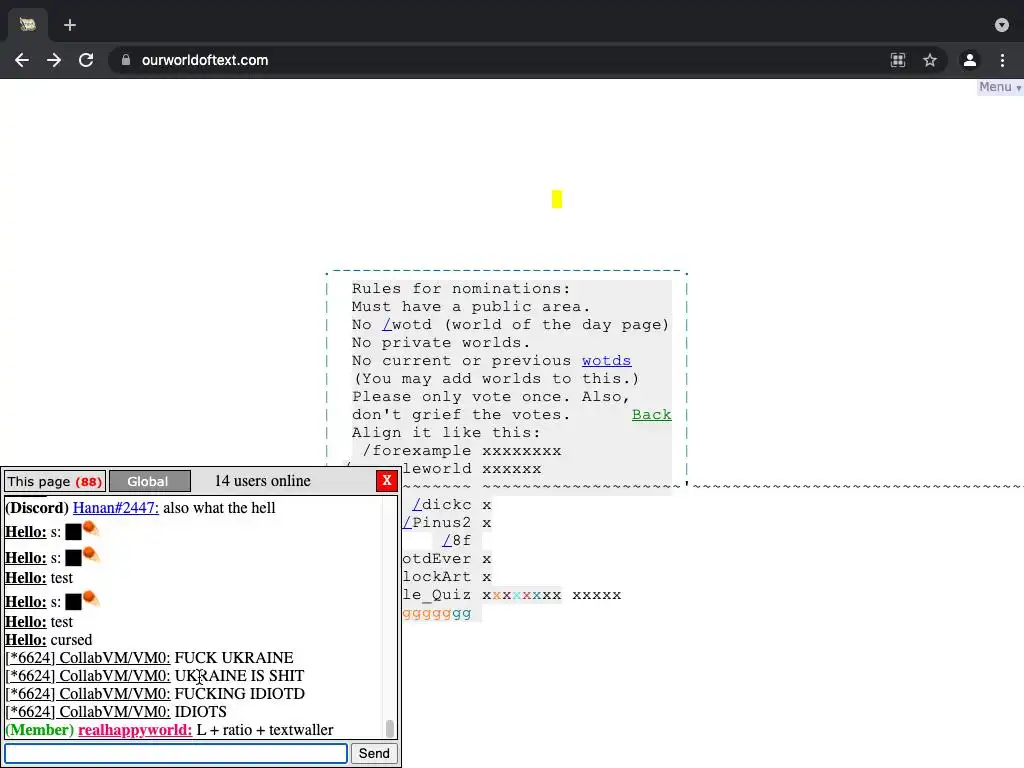Click the chat message input field

point(176,753)
